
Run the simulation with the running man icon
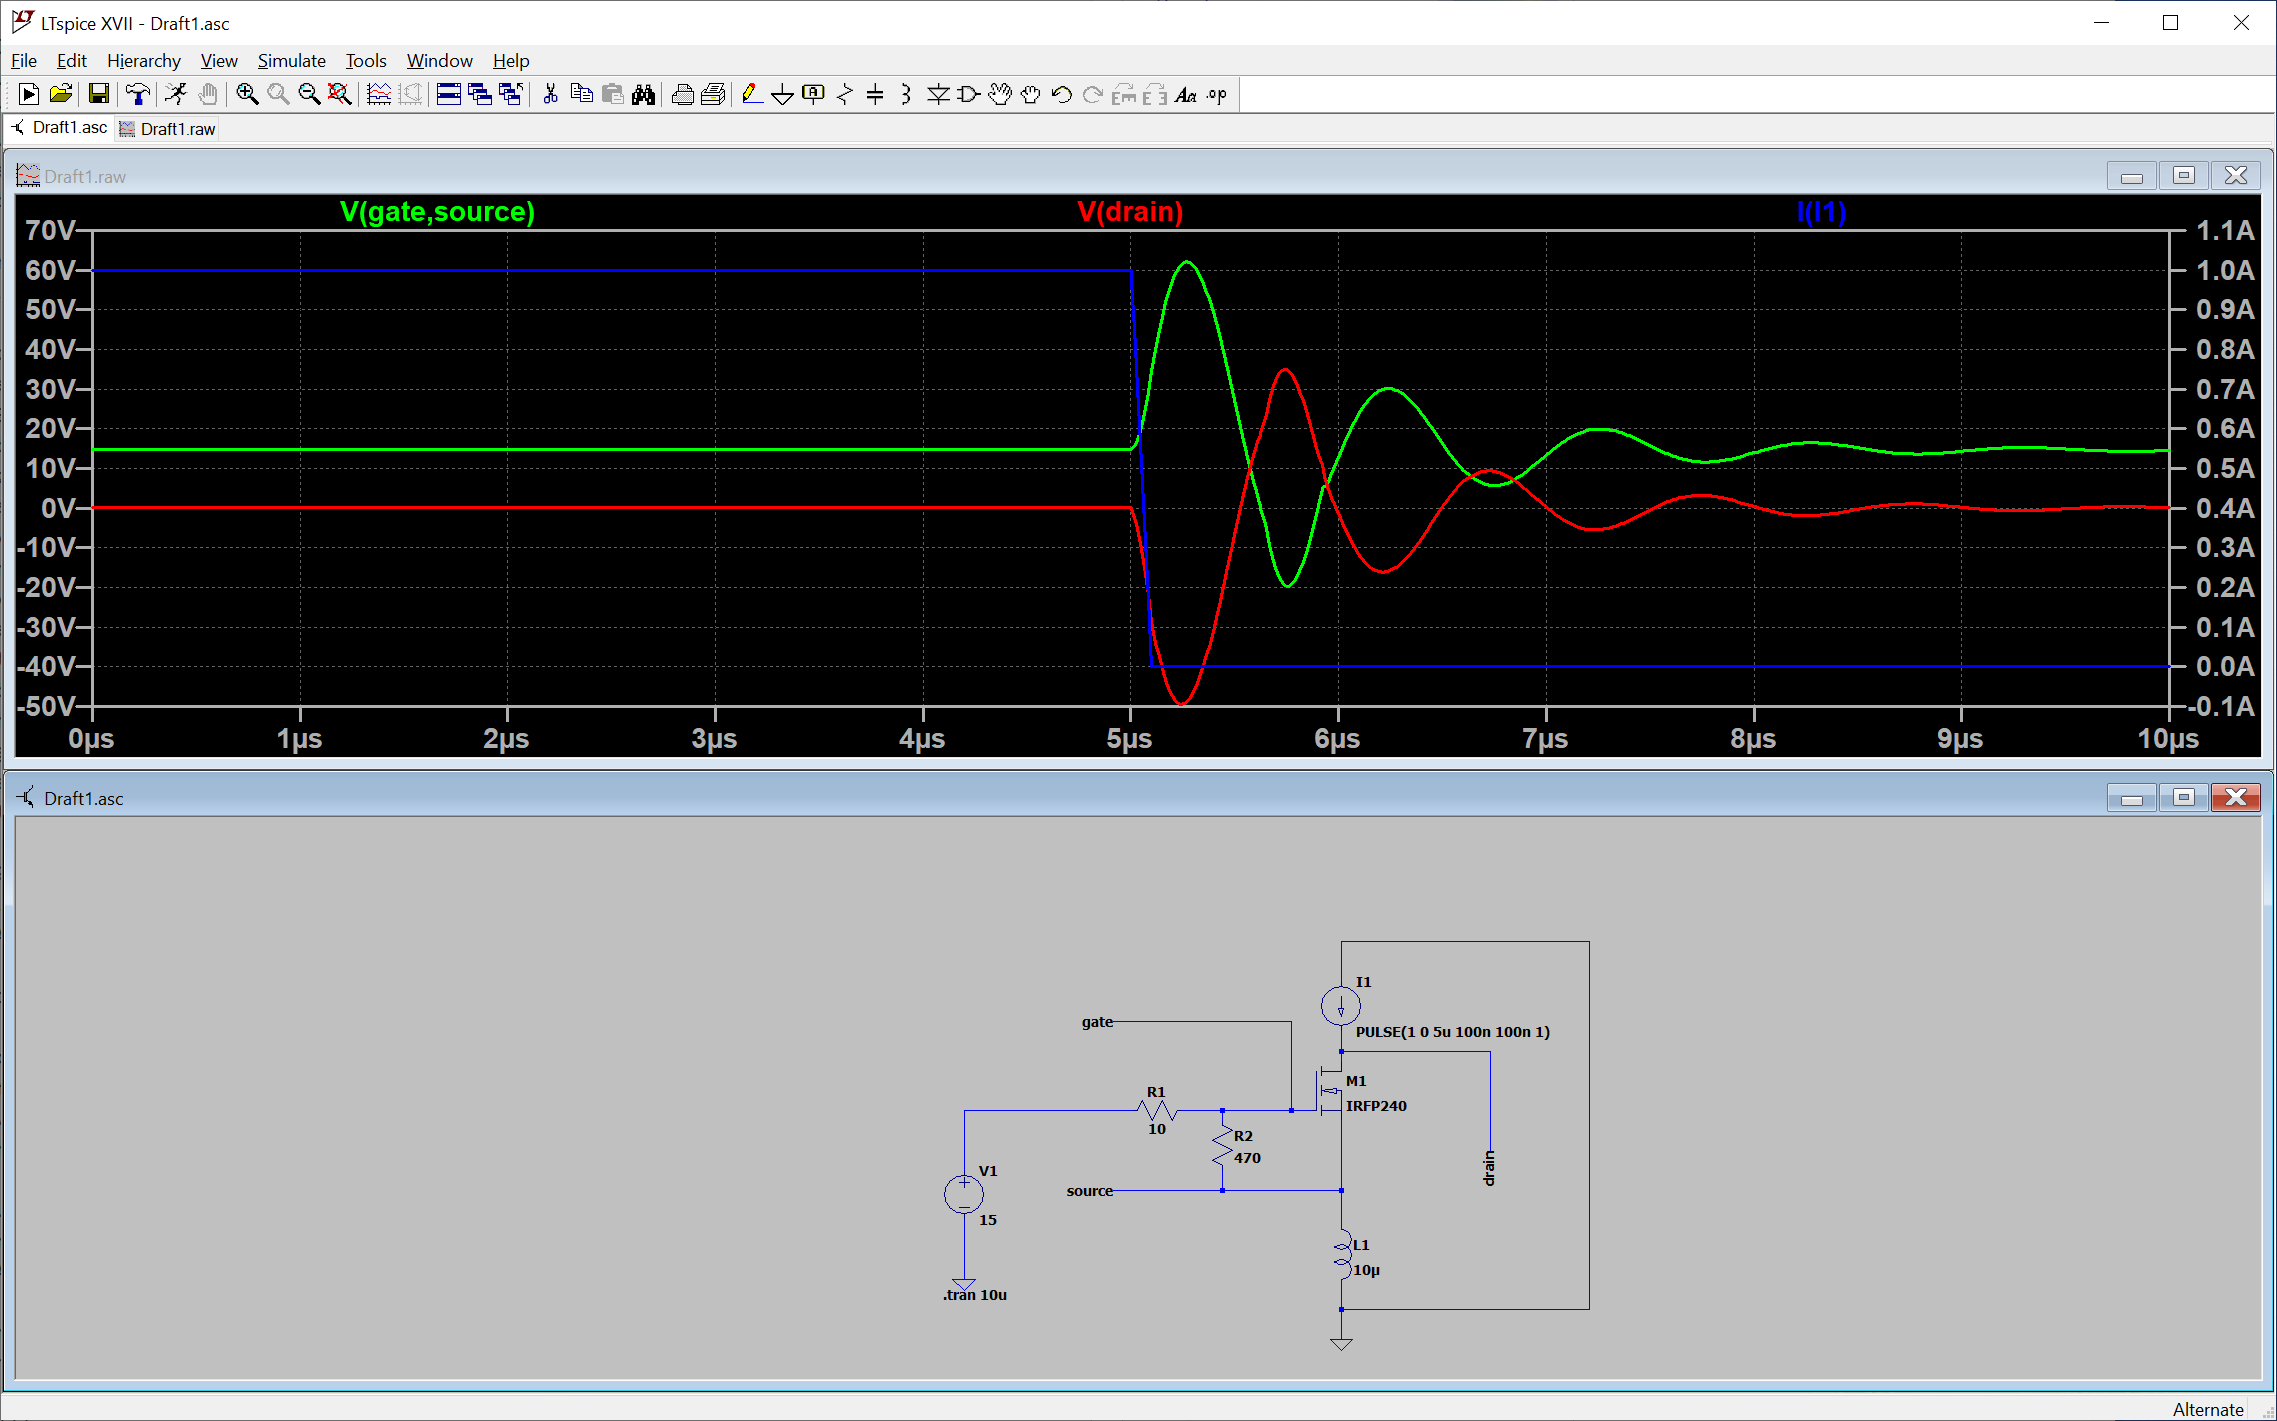click(x=176, y=95)
